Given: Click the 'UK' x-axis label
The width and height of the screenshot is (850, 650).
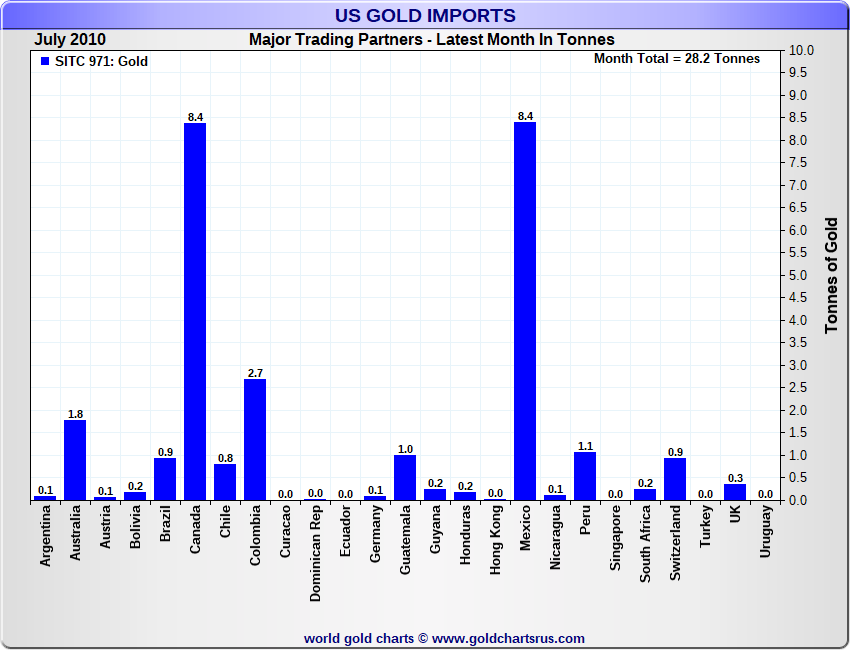Looking at the screenshot, I should (x=736, y=514).
